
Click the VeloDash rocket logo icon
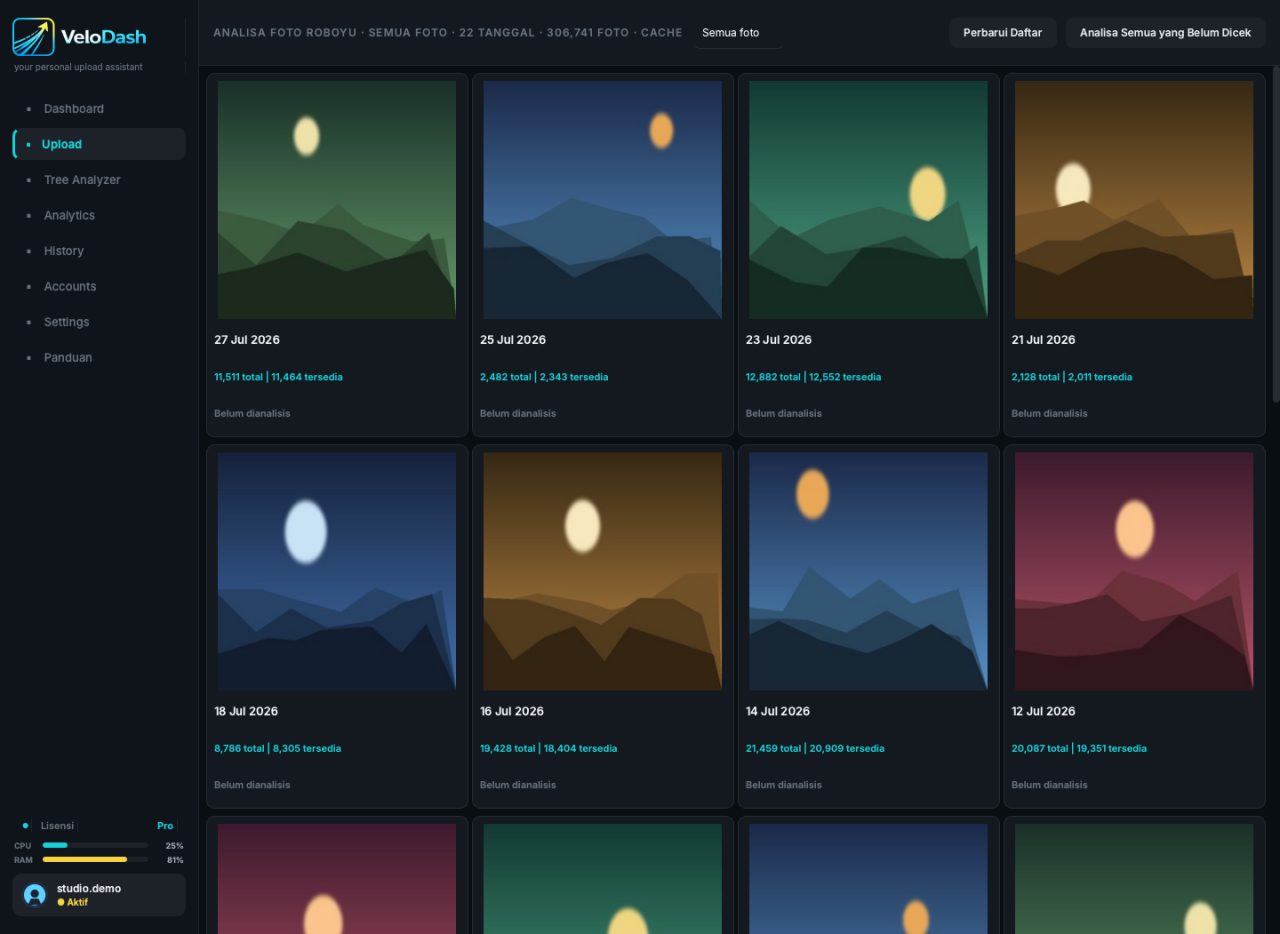coord(33,37)
